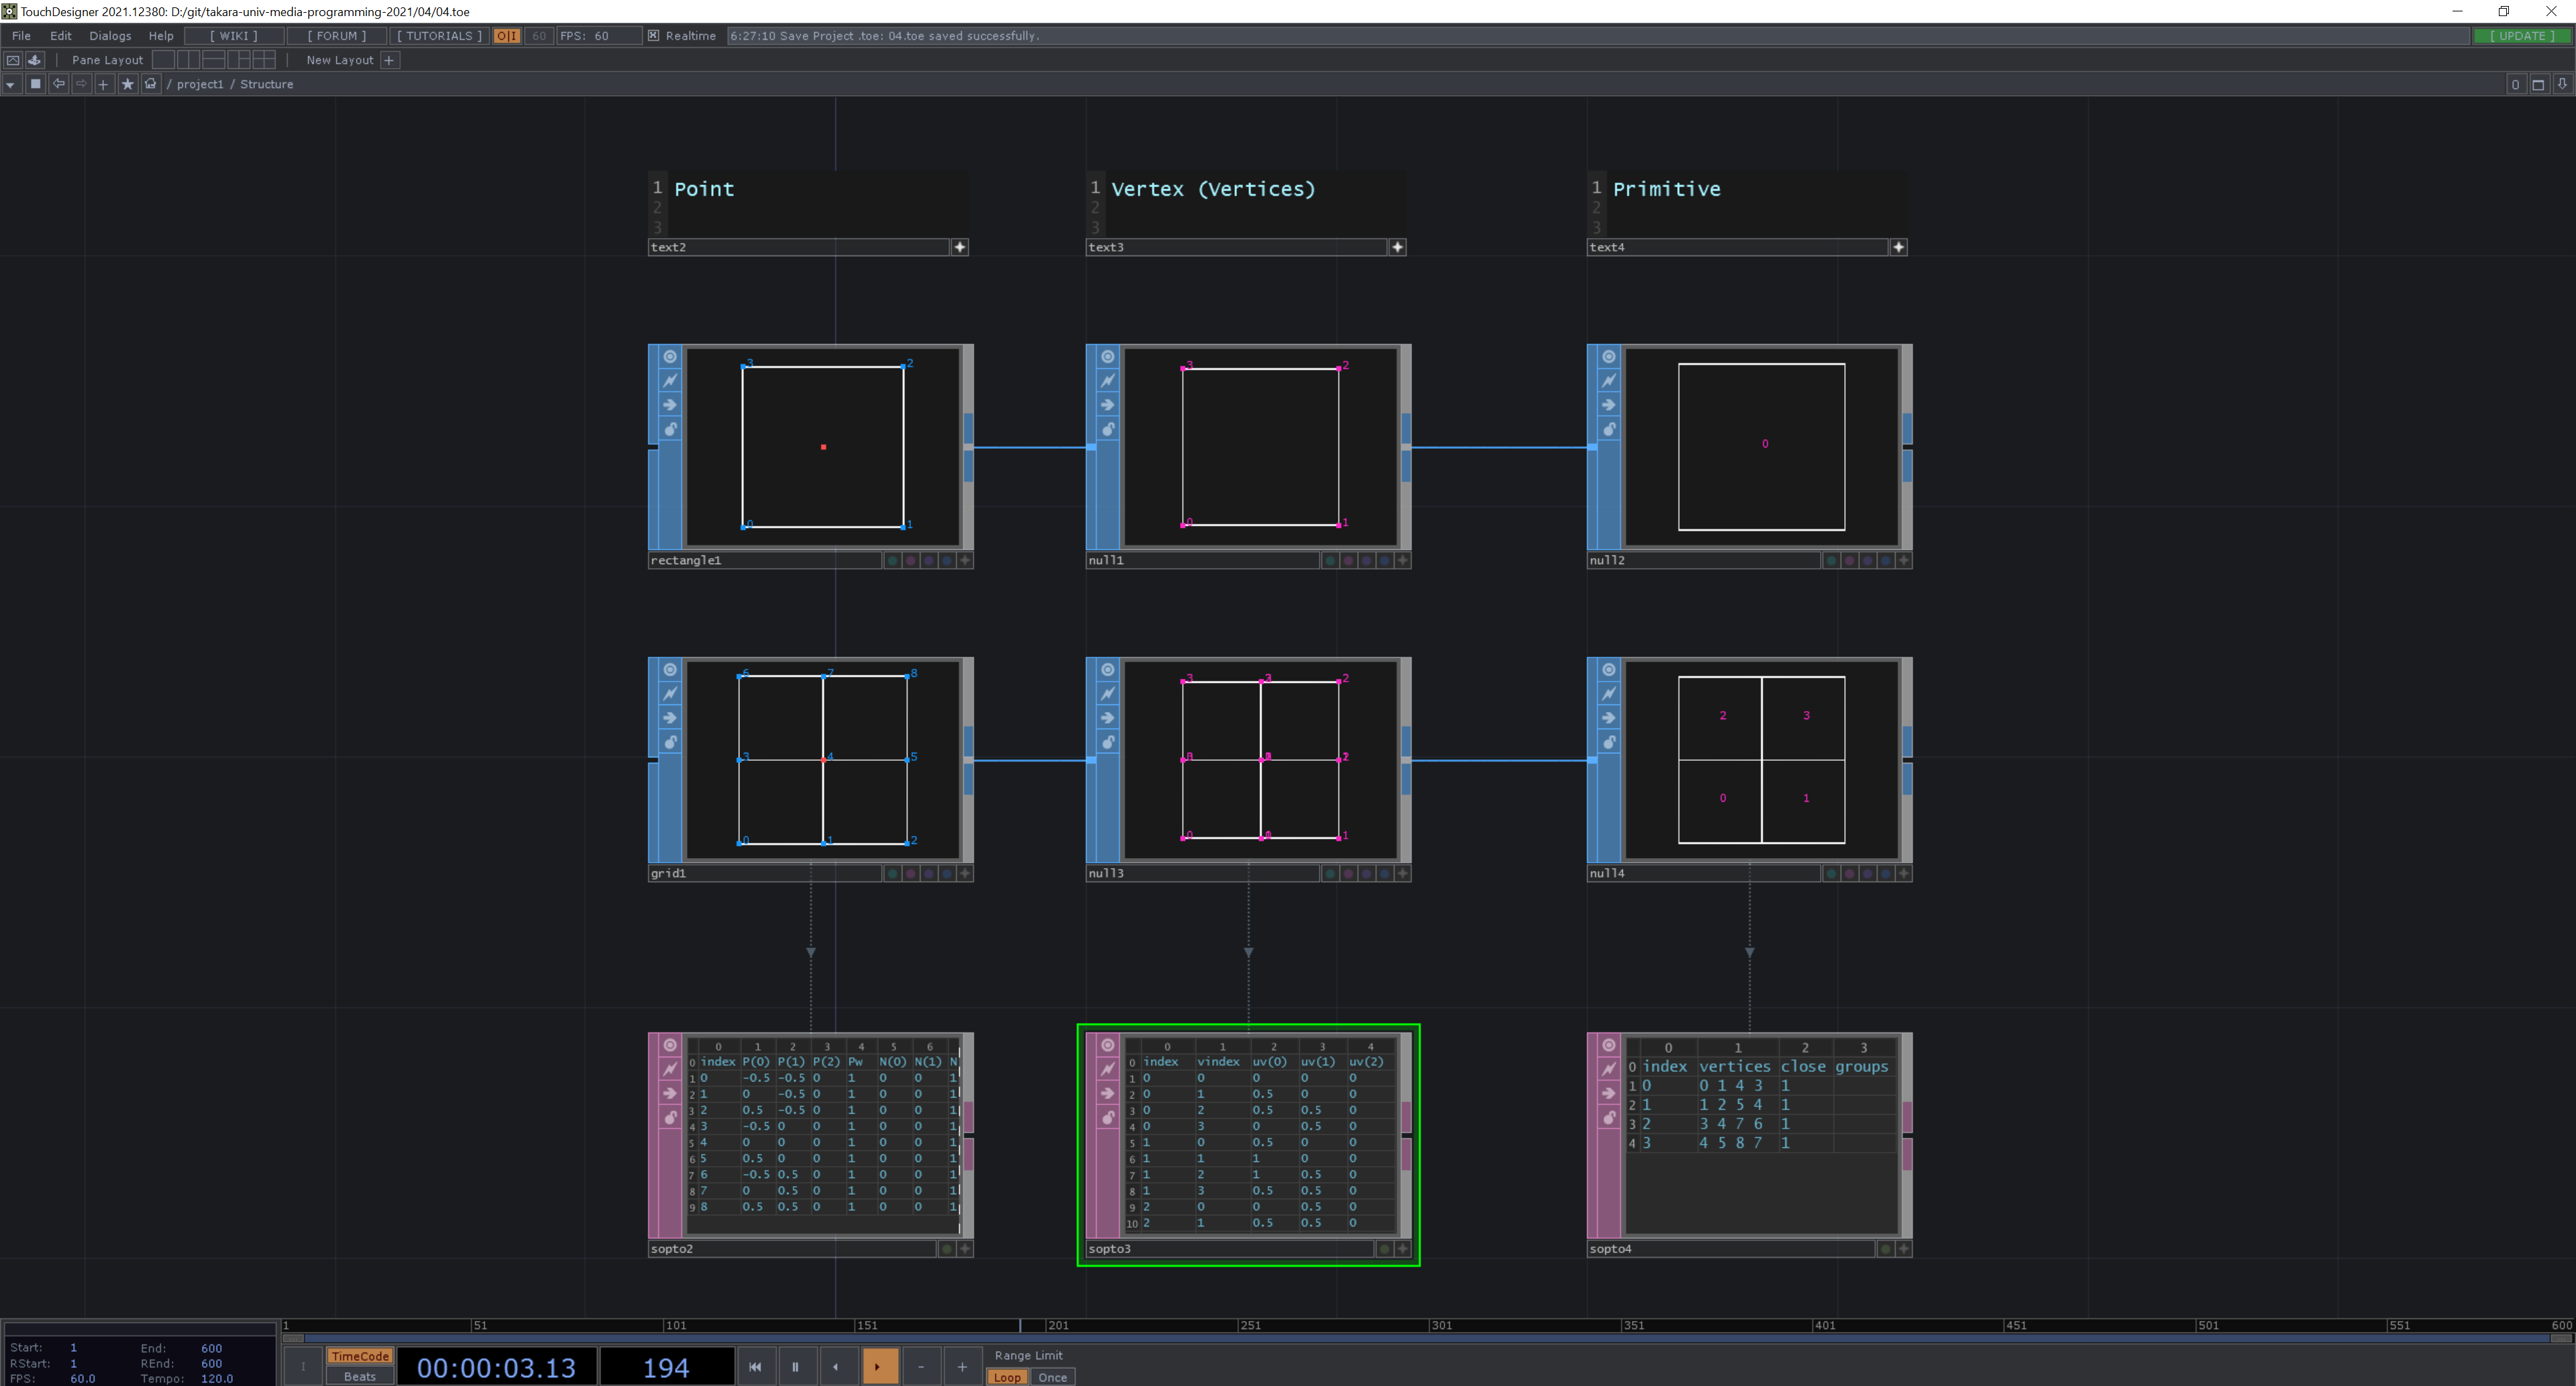
Task: Click square pane type icon in path bar
Action: pos(35,84)
